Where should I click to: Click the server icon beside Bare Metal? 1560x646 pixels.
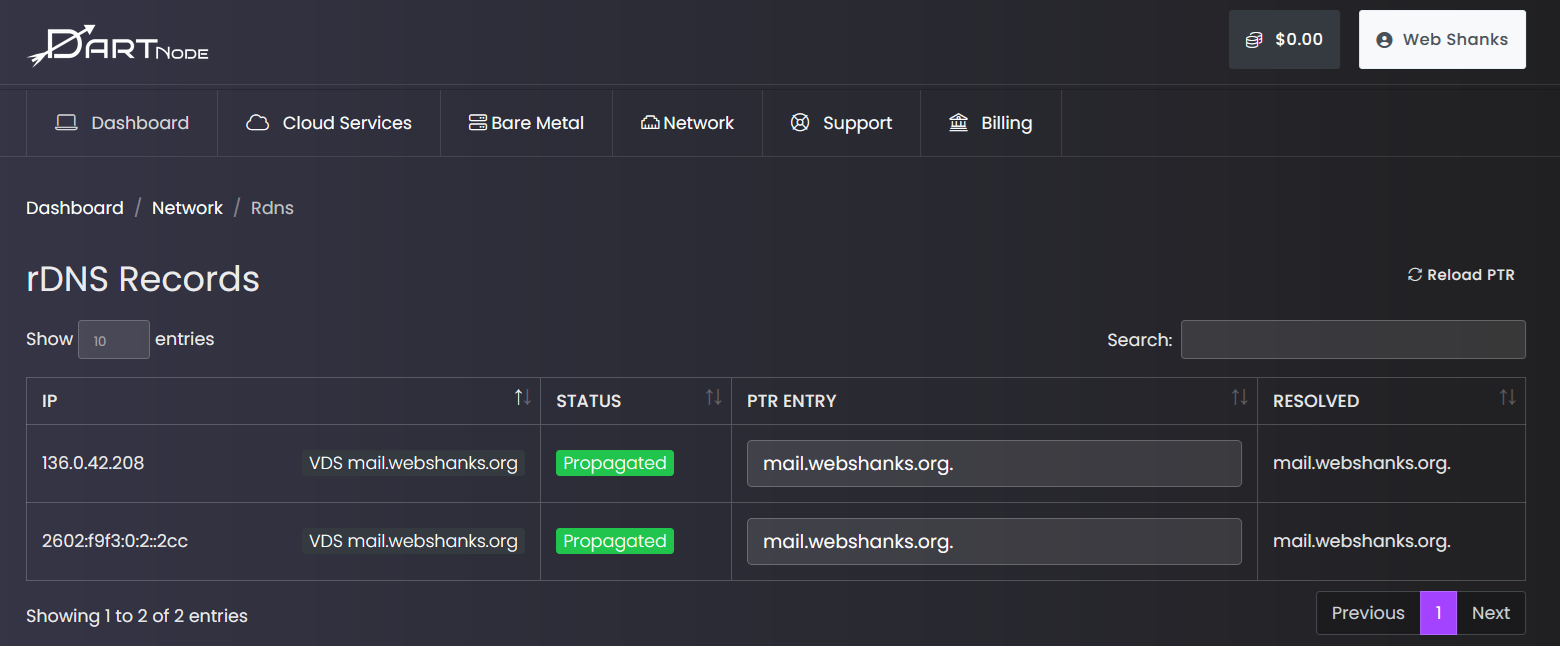478,123
